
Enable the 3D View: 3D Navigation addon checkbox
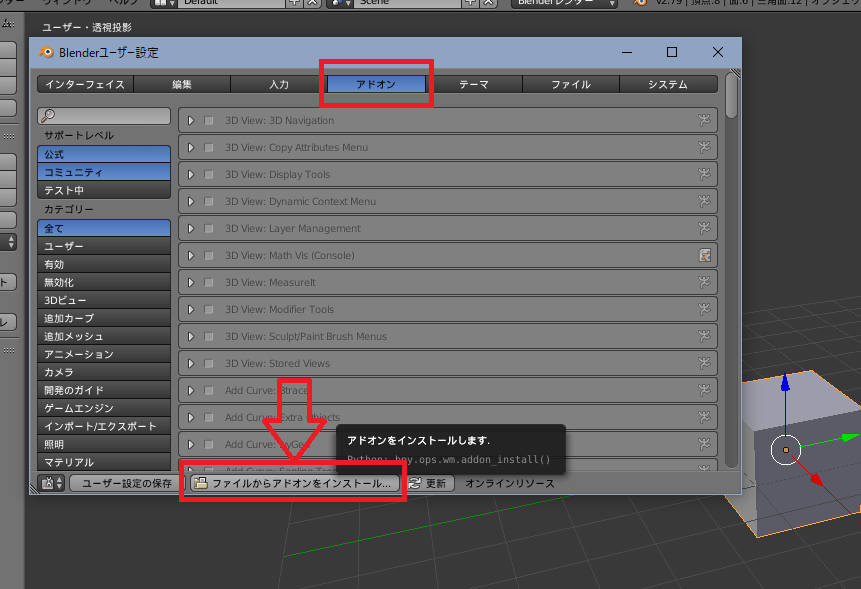pyautogui.click(x=209, y=120)
